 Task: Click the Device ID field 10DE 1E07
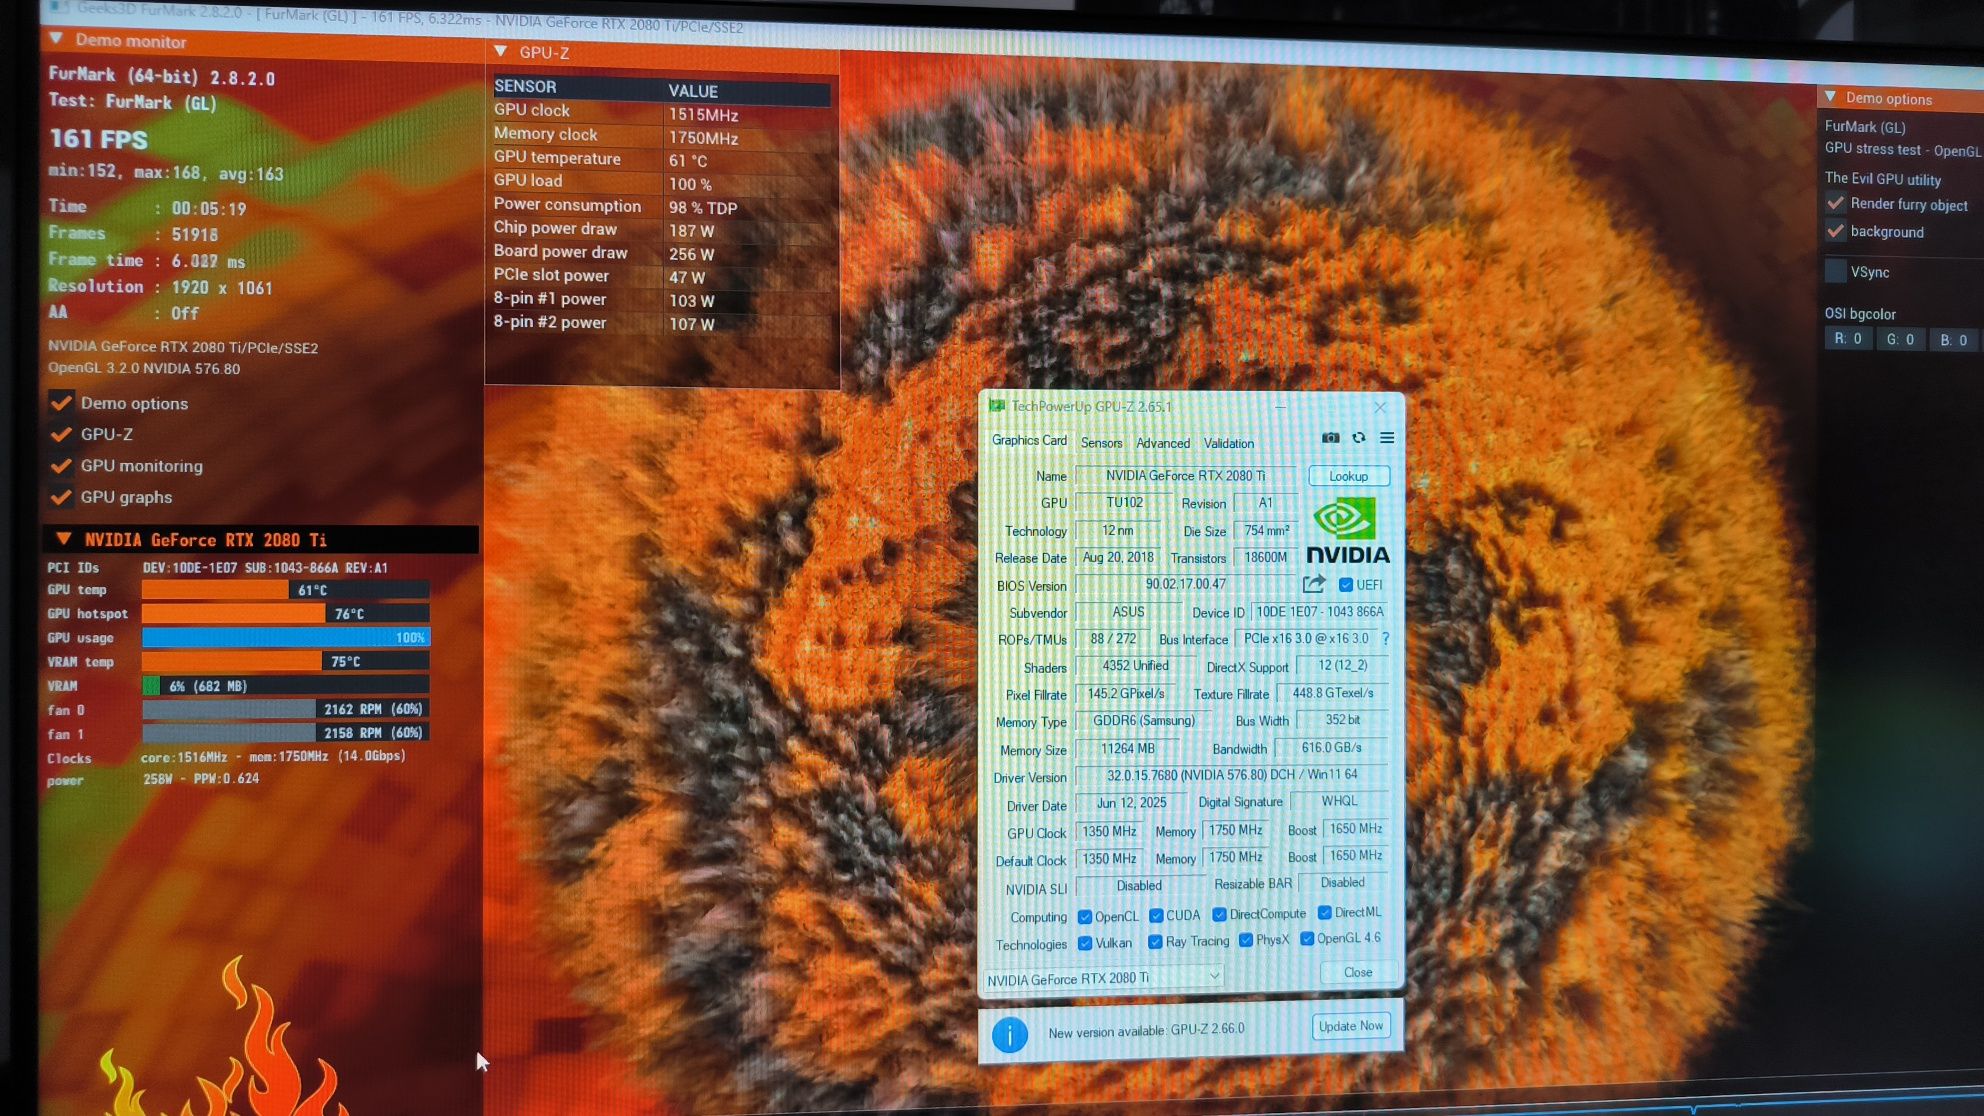(1319, 612)
